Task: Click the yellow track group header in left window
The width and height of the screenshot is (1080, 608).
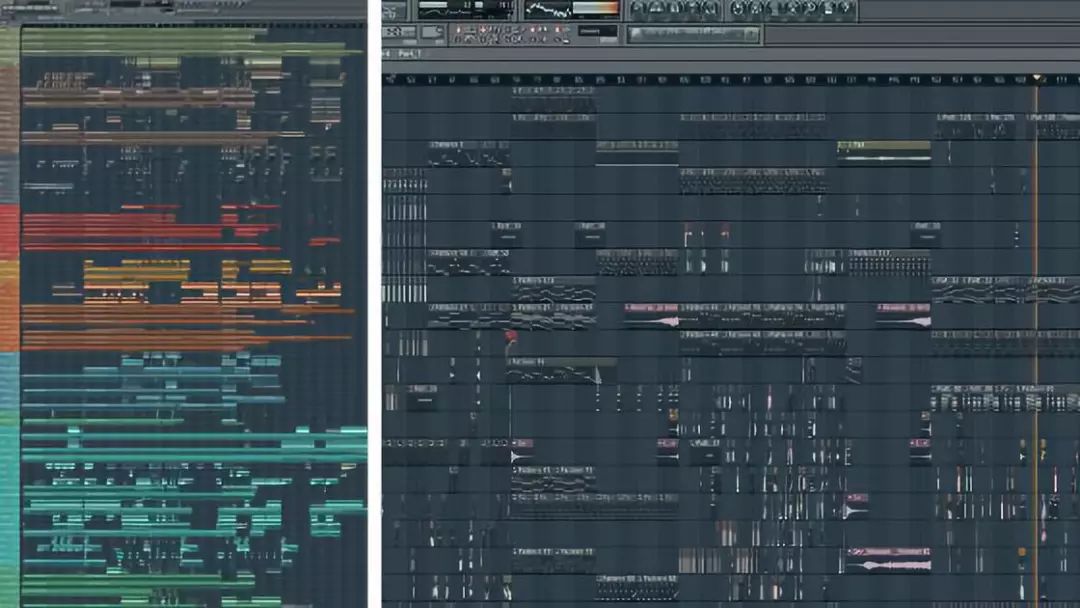Action: tap(10, 269)
